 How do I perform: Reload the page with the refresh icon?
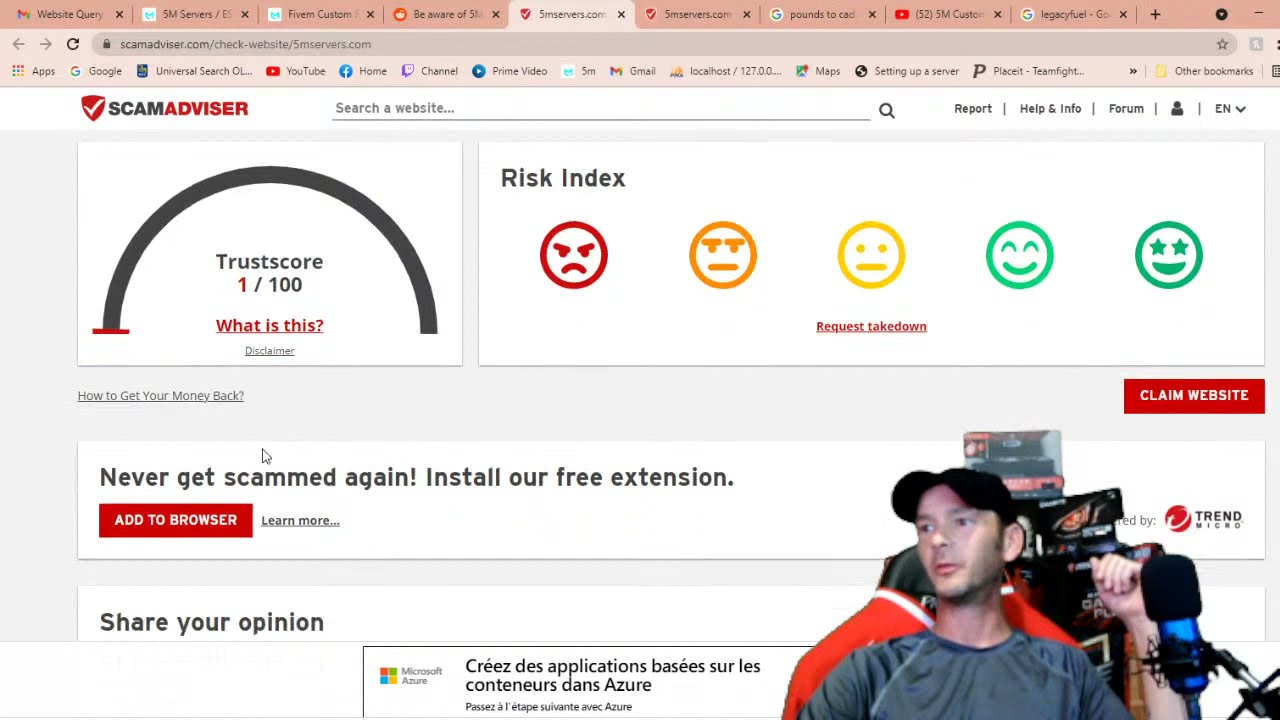(x=73, y=44)
